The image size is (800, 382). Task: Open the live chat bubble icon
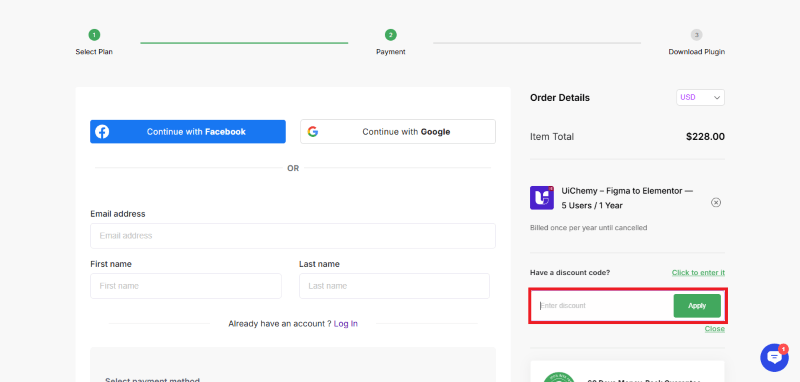[774, 358]
